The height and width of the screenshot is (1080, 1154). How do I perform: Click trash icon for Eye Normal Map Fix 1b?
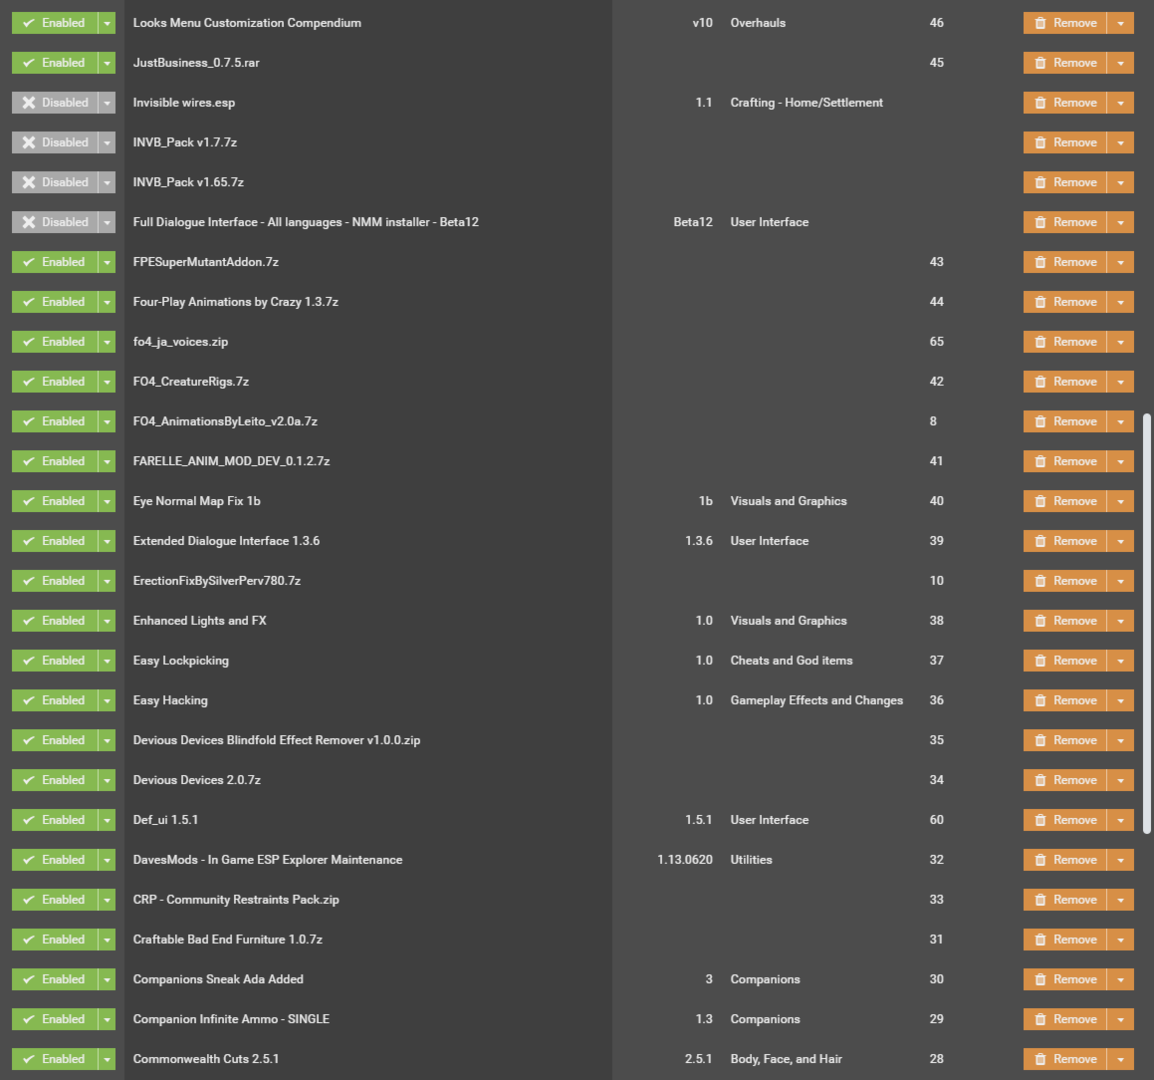pyautogui.click(x=1040, y=501)
